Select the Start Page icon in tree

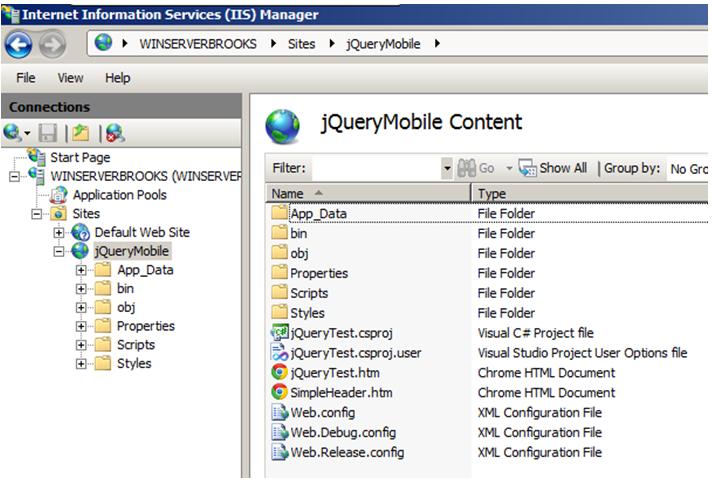36,157
